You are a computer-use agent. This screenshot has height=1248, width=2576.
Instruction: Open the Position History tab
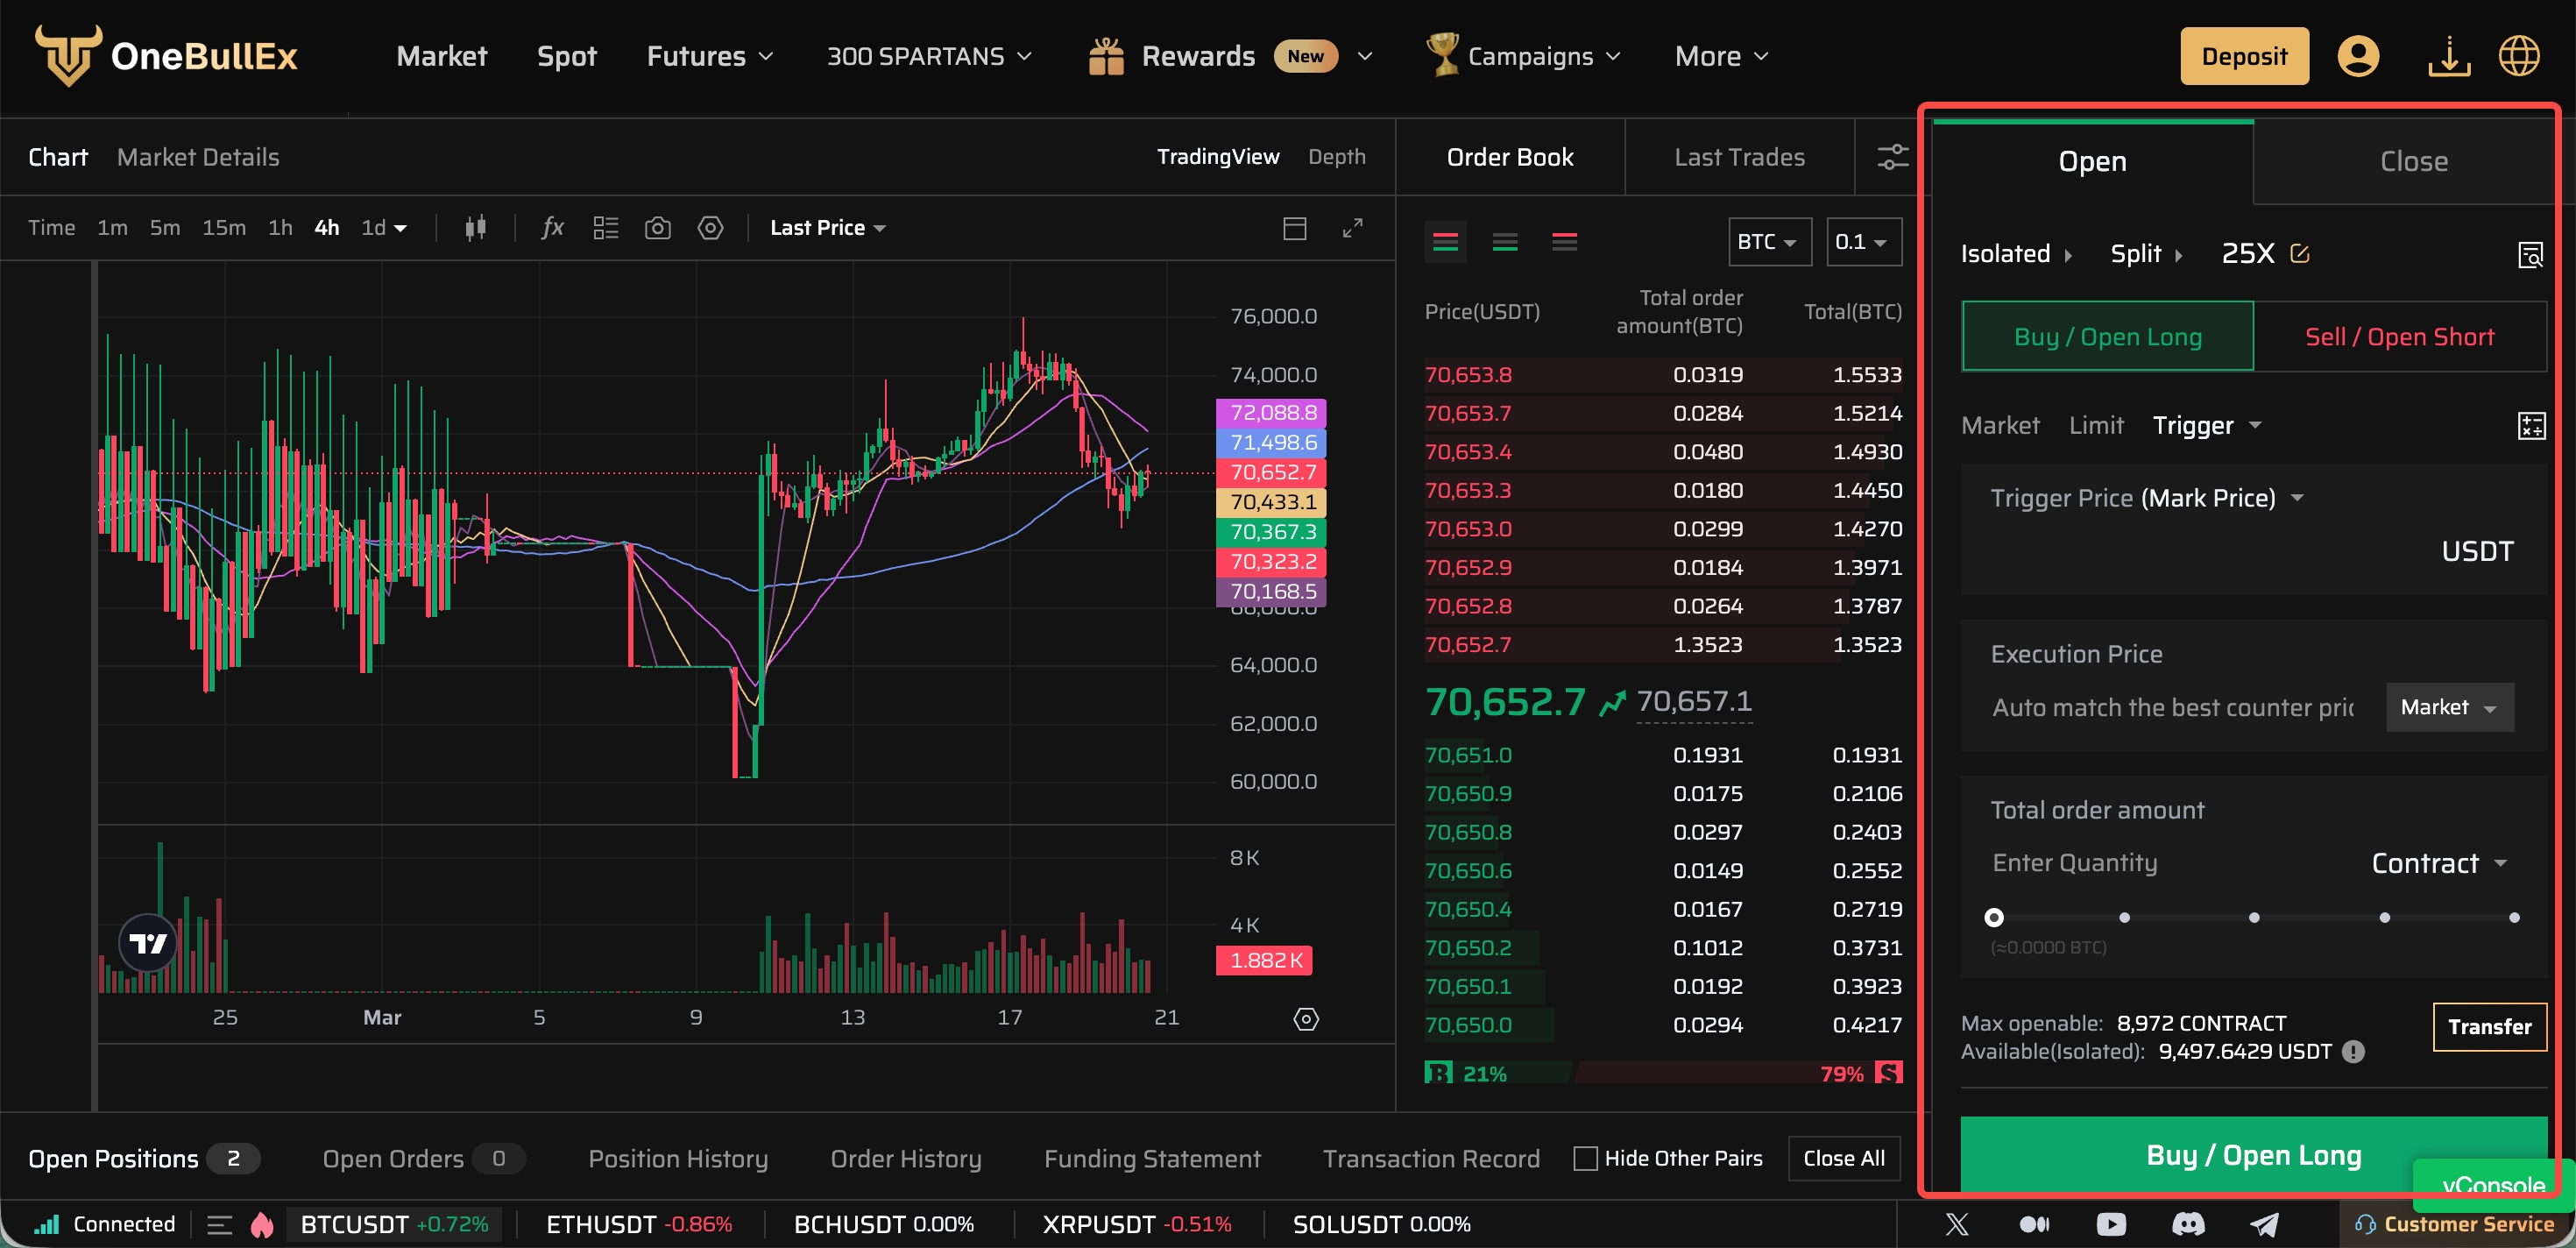pos(678,1158)
